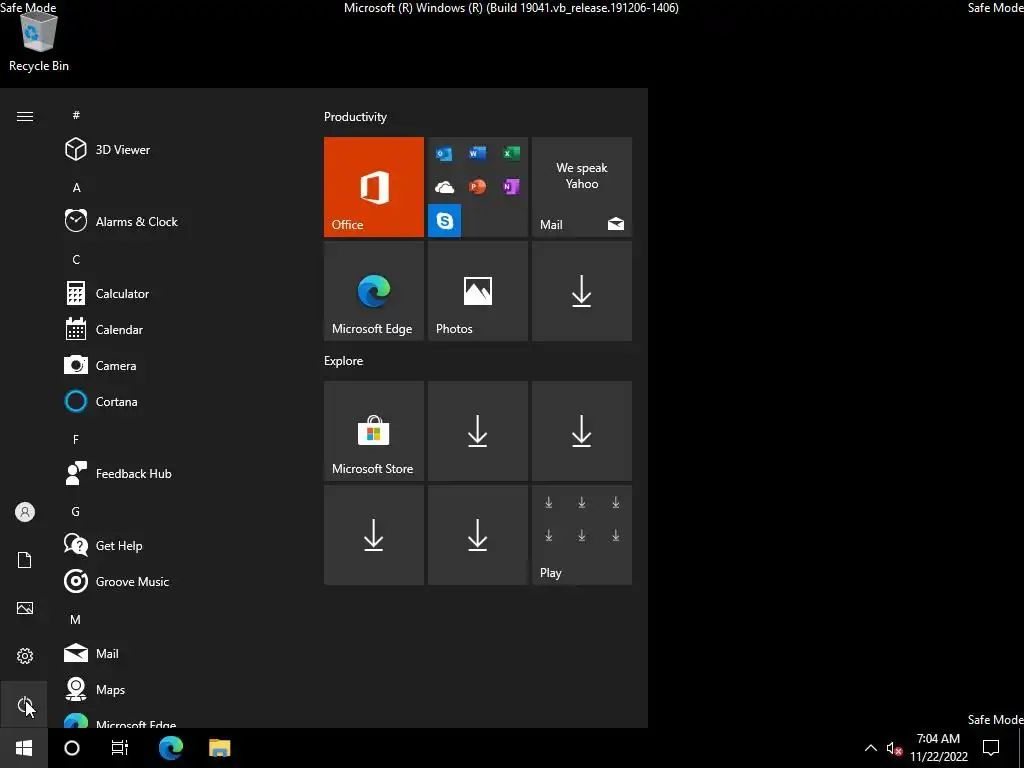Open Documents from the Start sidebar

pos(25,560)
